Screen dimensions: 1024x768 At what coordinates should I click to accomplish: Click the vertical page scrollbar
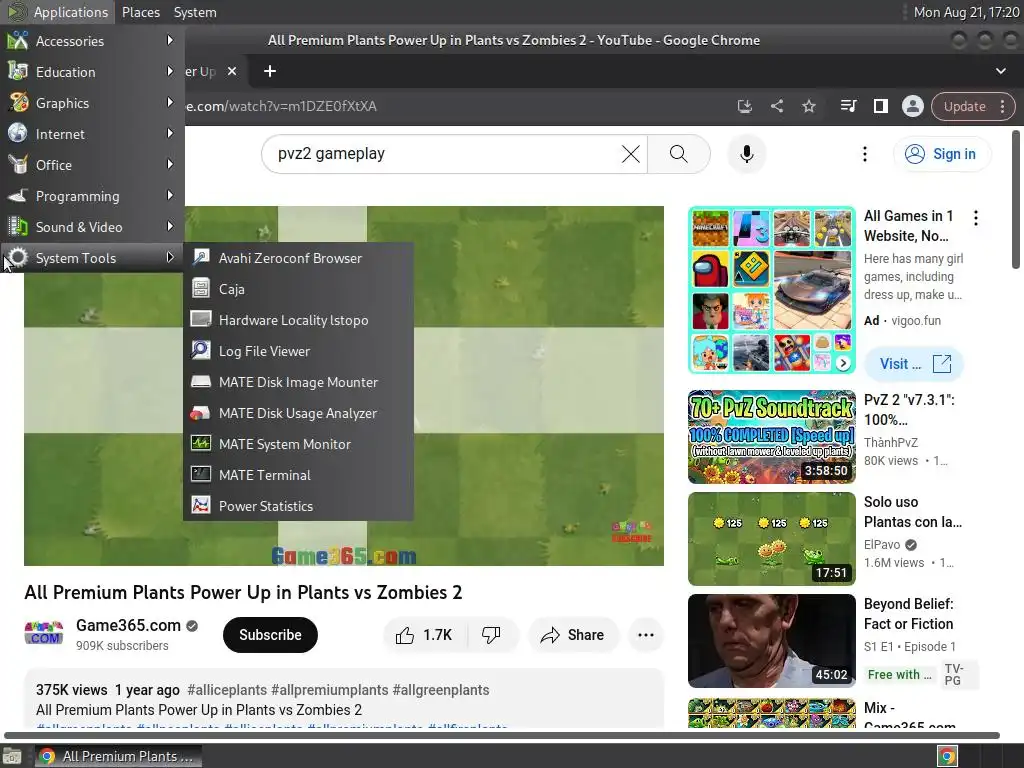click(x=1016, y=199)
